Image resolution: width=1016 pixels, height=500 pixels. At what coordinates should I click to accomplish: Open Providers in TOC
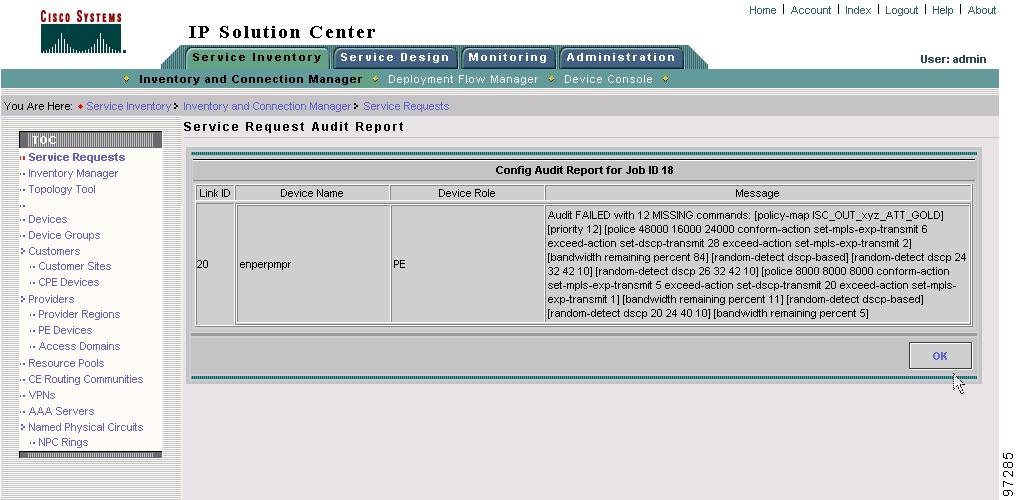51,299
